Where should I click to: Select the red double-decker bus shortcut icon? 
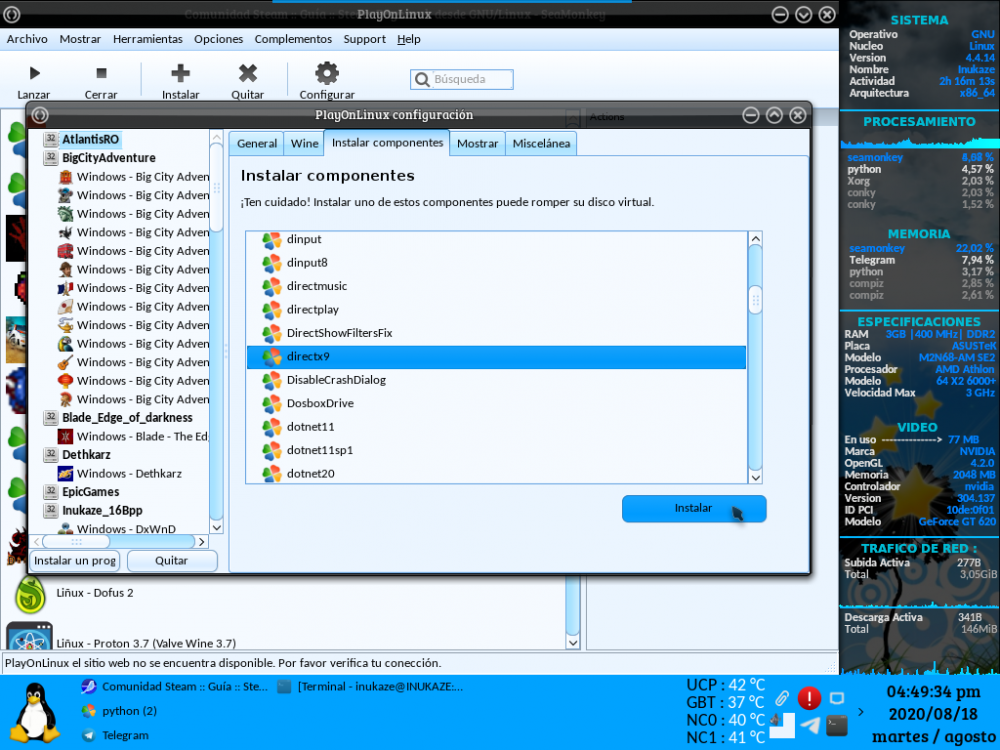[x=65, y=251]
